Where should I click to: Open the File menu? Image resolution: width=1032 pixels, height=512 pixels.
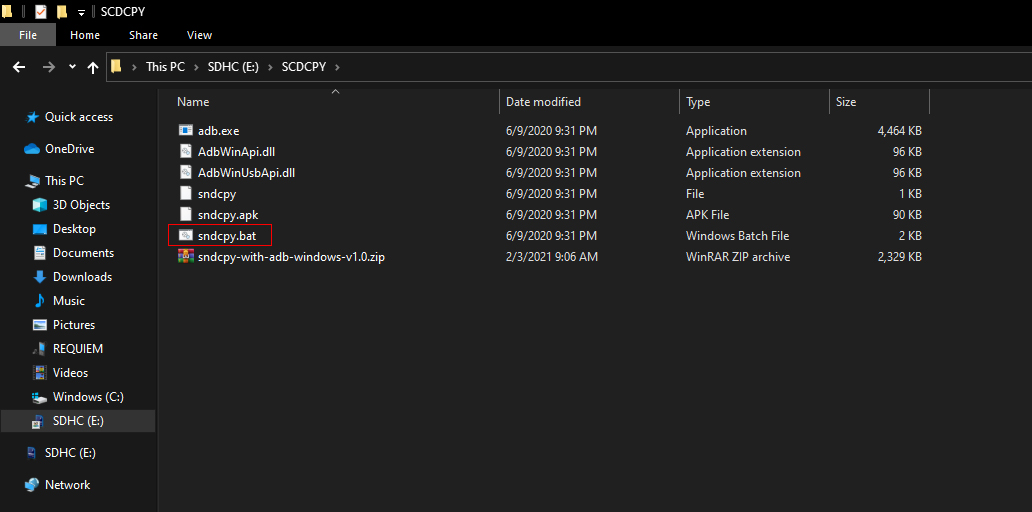pyautogui.click(x=28, y=35)
